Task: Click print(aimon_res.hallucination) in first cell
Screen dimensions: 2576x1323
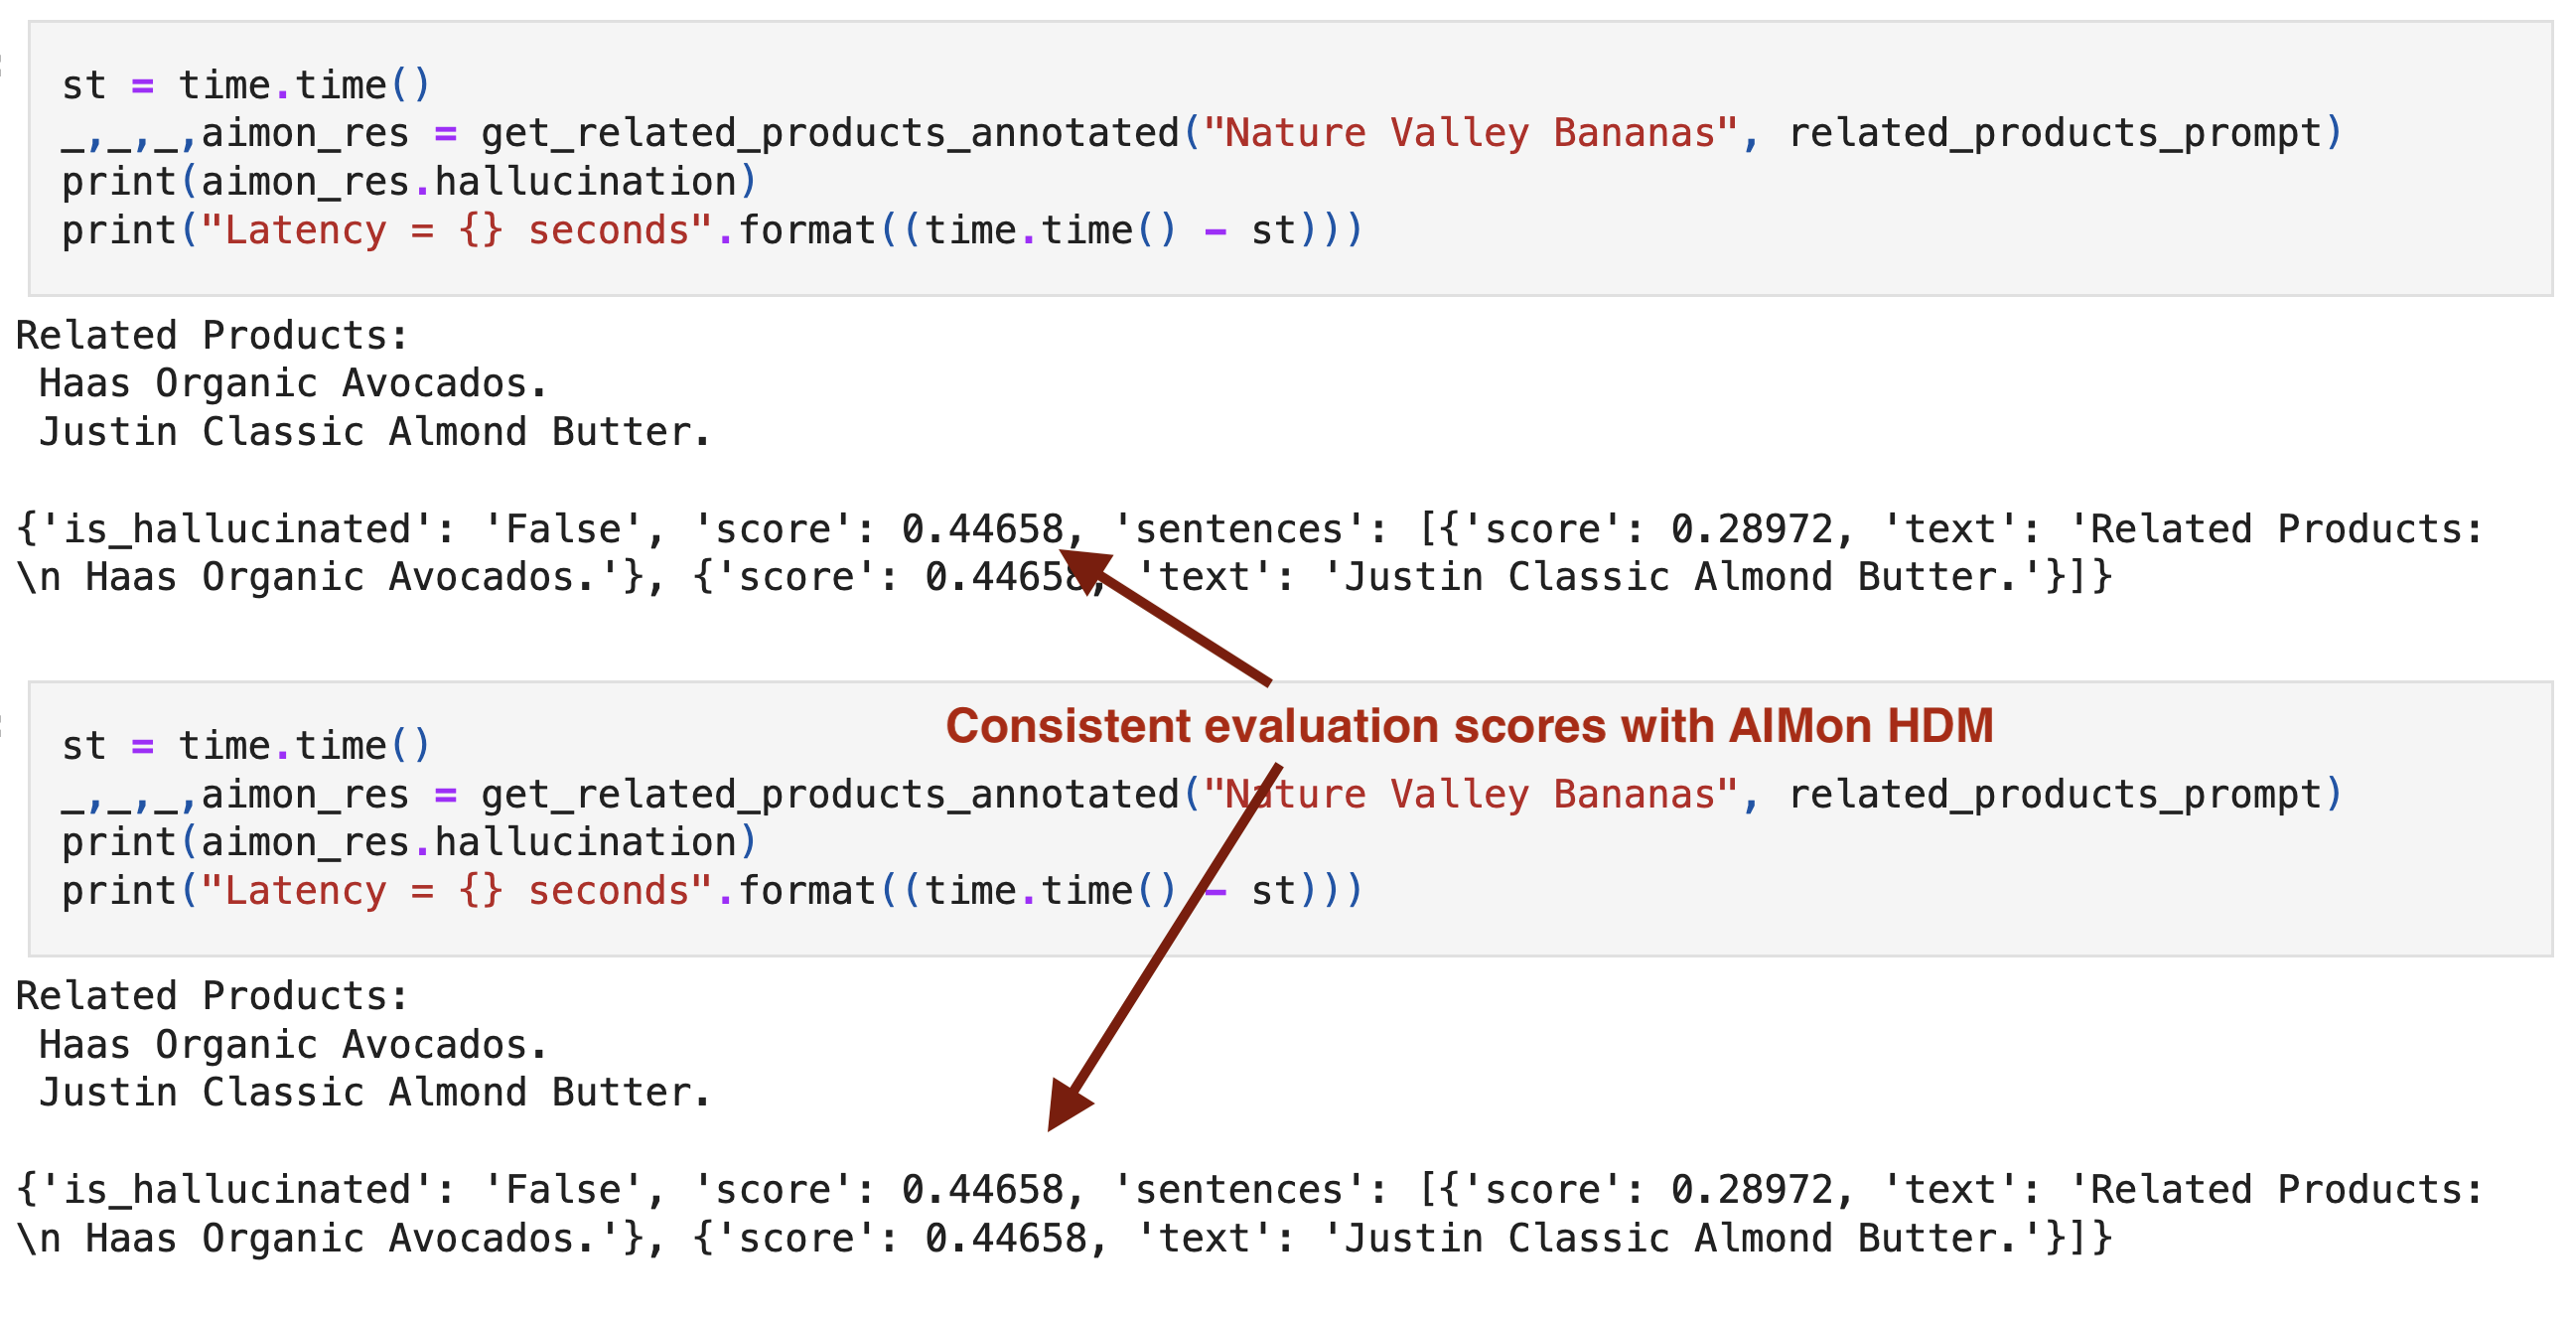Action: tap(408, 182)
